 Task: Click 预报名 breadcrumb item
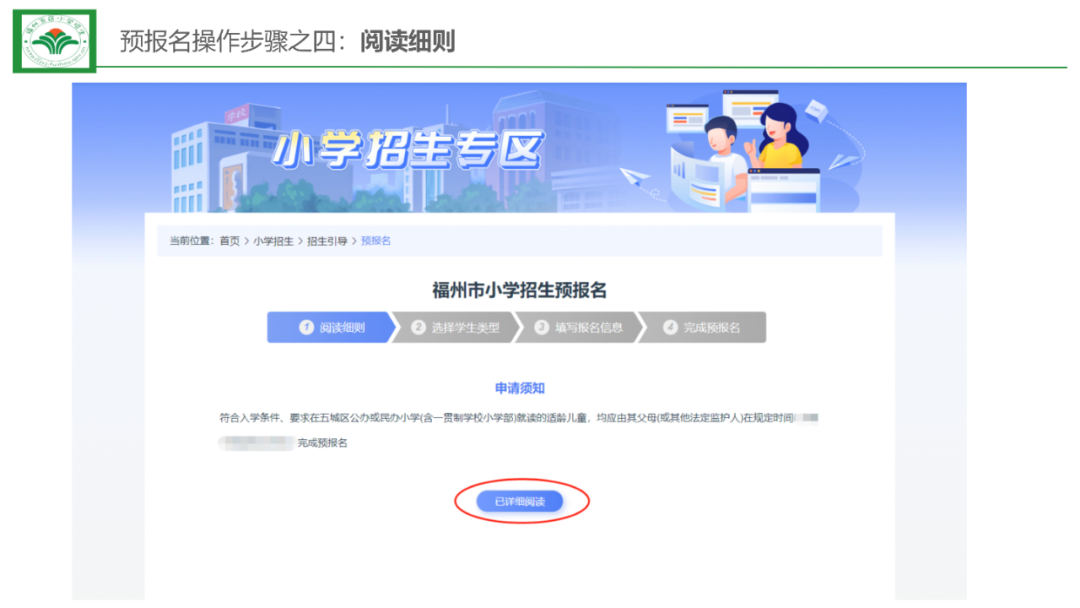pos(376,241)
